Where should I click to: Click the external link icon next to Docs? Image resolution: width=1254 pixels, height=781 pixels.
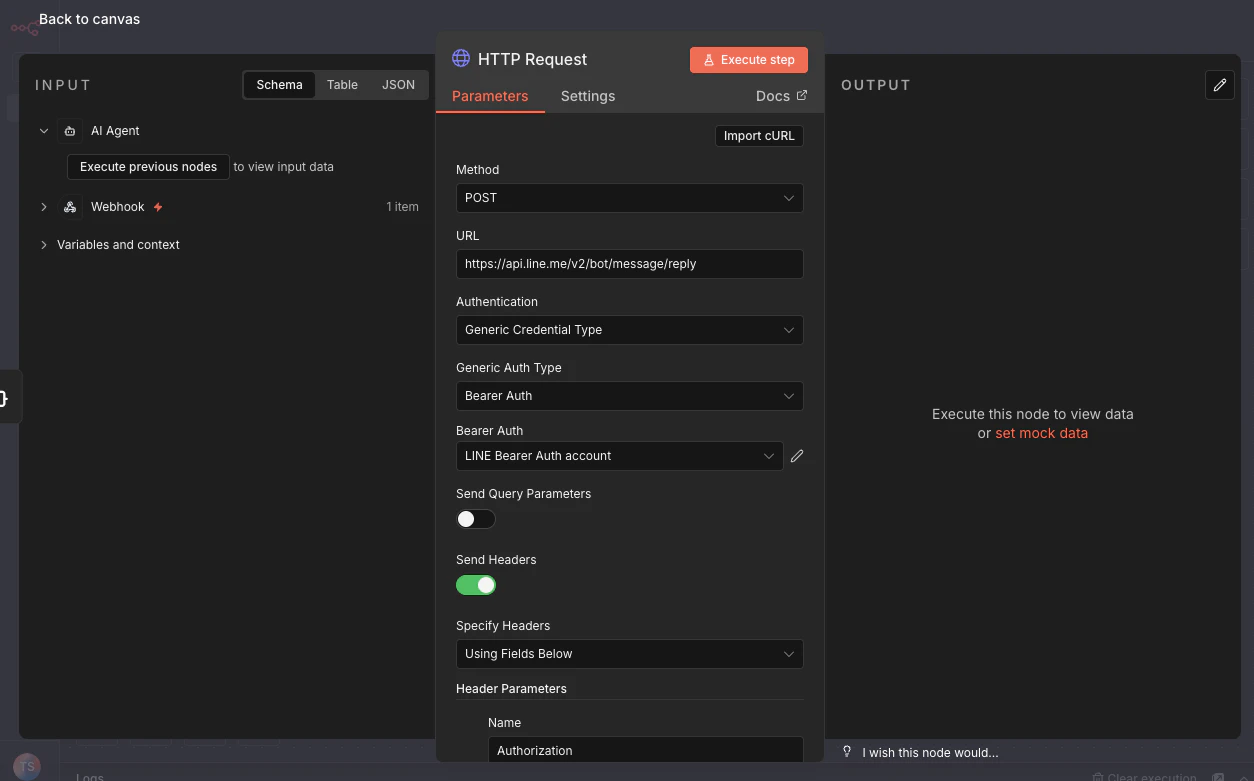[801, 95]
